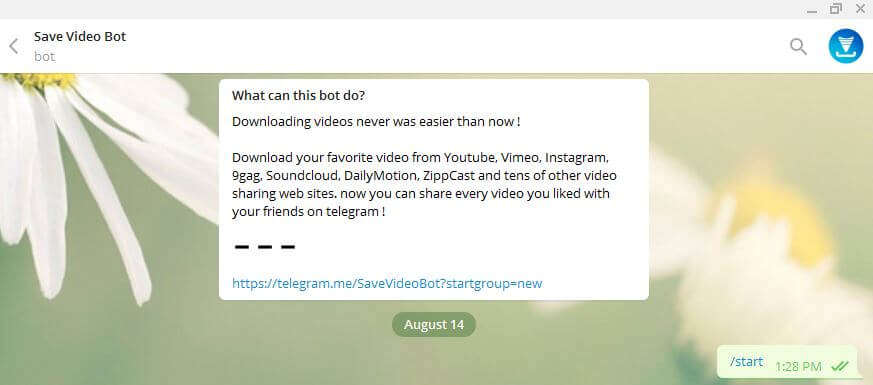Image resolution: width=873 pixels, height=385 pixels.
Task: Open search in this chat
Action: [798, 47]
